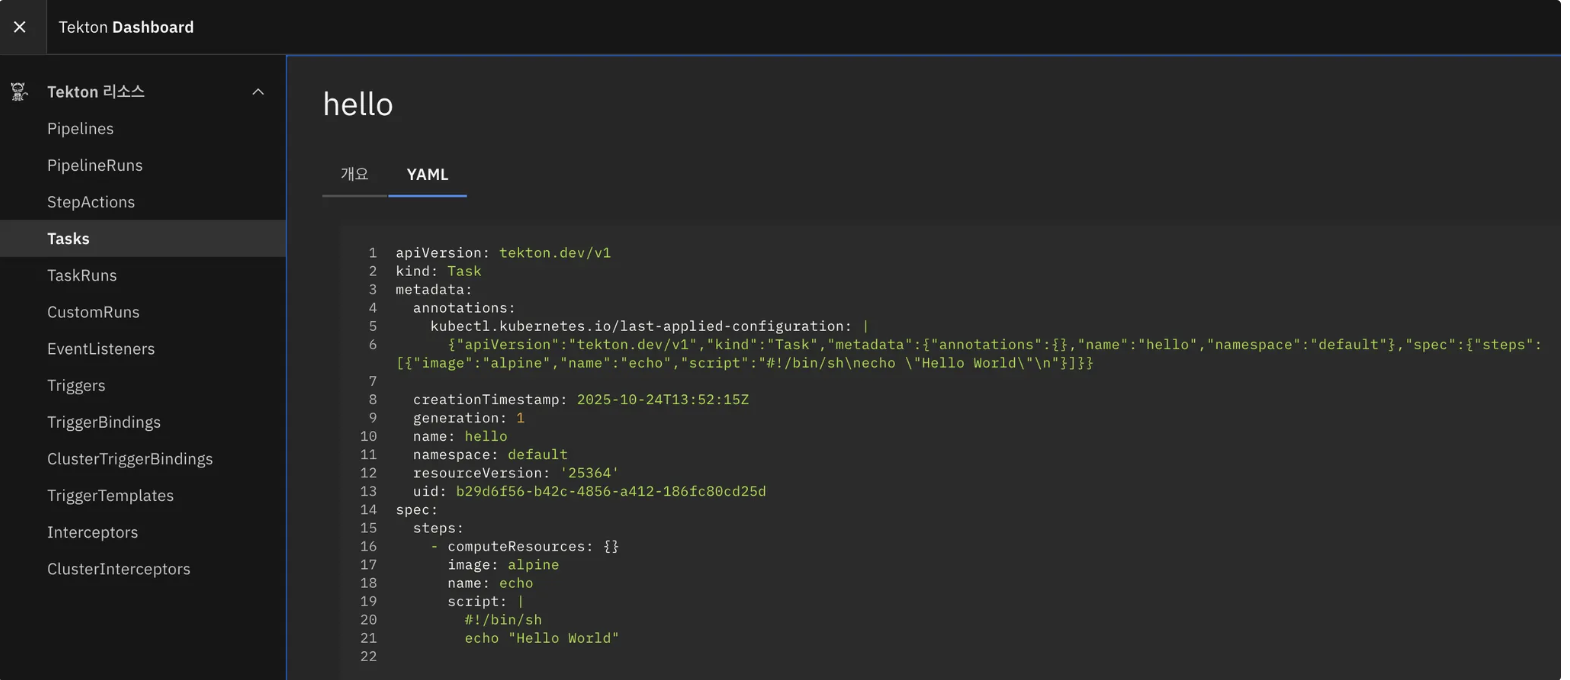Navigate to CustomRuns
1570x680 pixels.
point(143,312)
